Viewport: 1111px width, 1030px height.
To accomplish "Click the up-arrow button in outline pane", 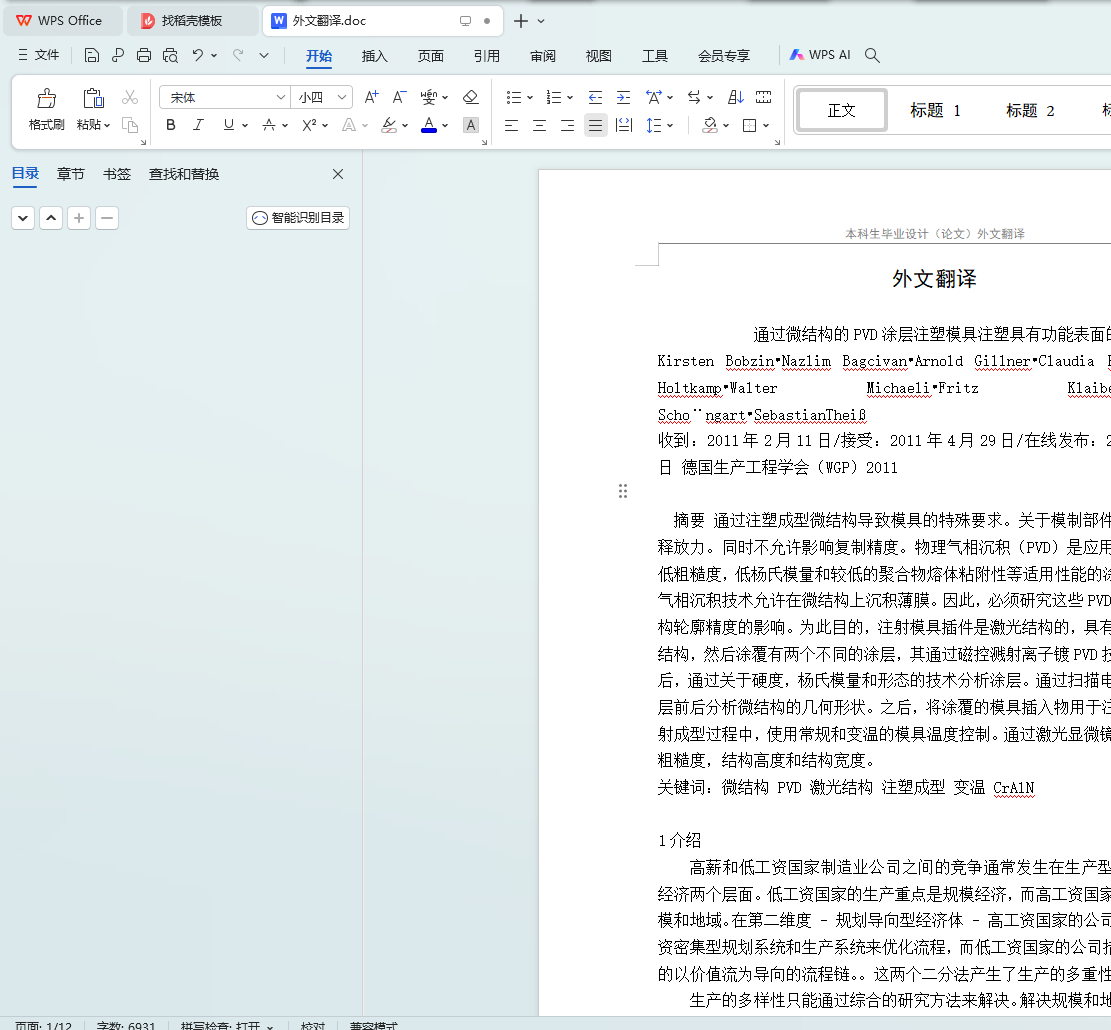I will point(51,218).
